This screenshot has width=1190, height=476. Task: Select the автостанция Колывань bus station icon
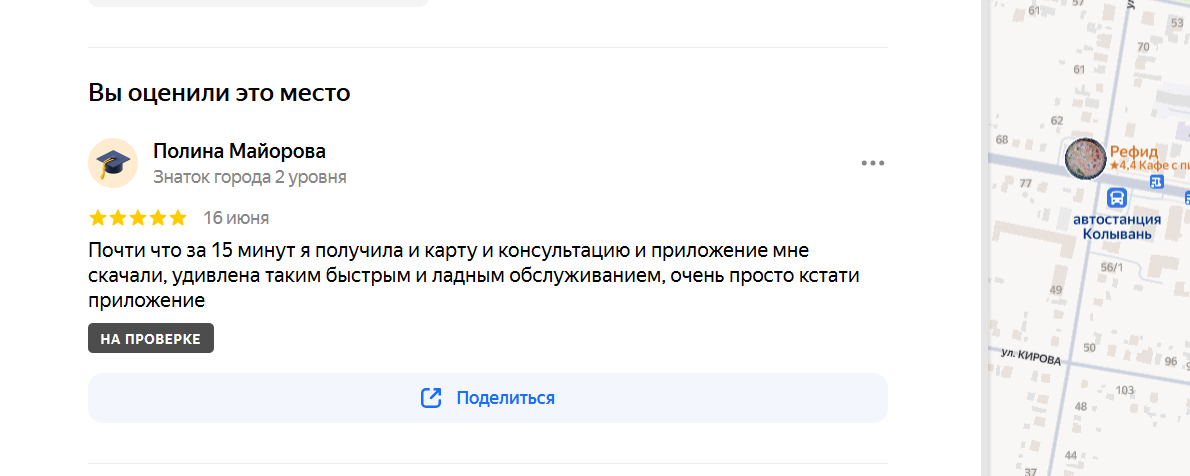coord(1116,199)
